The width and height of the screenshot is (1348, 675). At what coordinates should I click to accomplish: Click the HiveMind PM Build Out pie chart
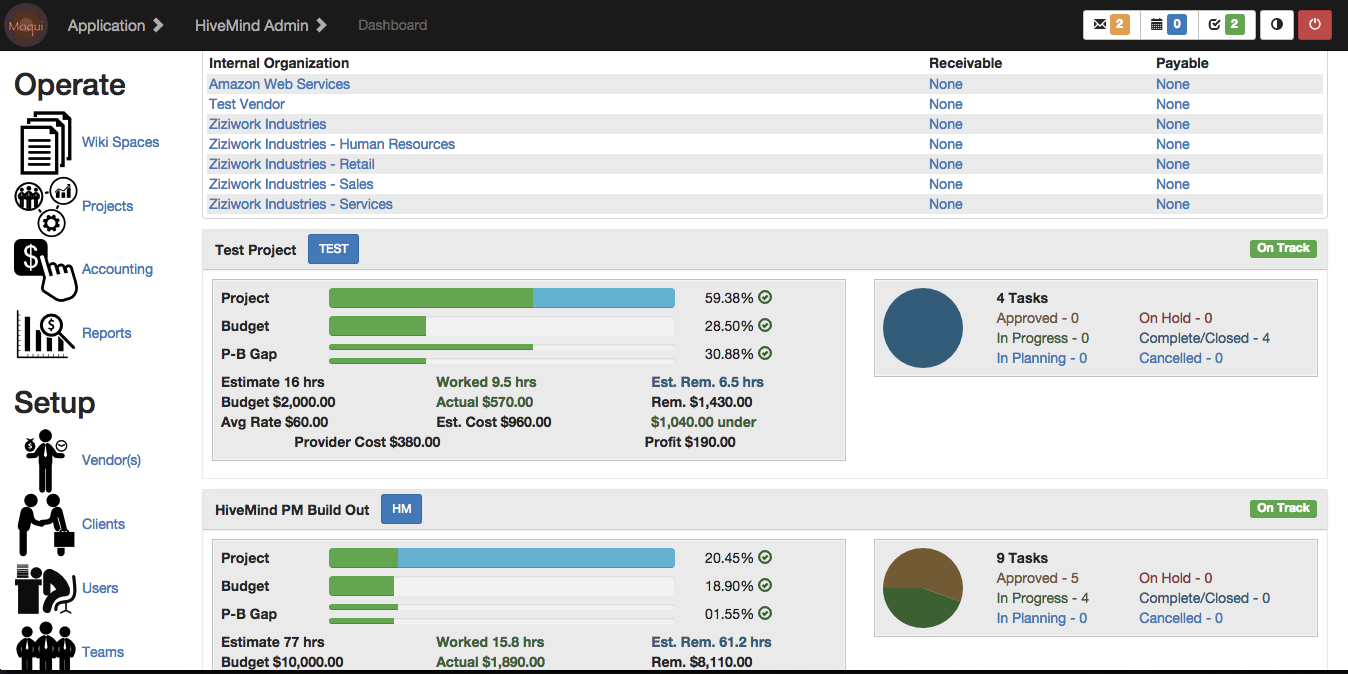coord(922,588)
